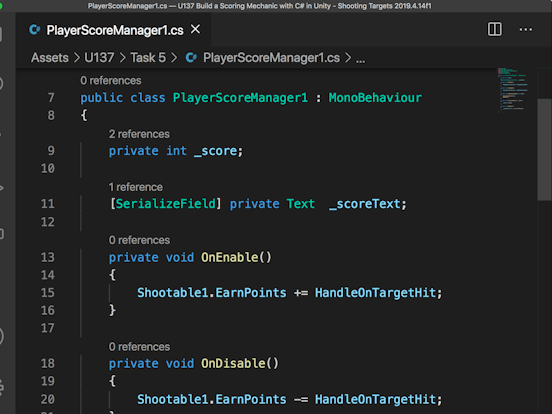This screenshot has height=414, width=552.
Task: Click Shootable1.EarnPoints on line 15
Action: coord(212,293)
